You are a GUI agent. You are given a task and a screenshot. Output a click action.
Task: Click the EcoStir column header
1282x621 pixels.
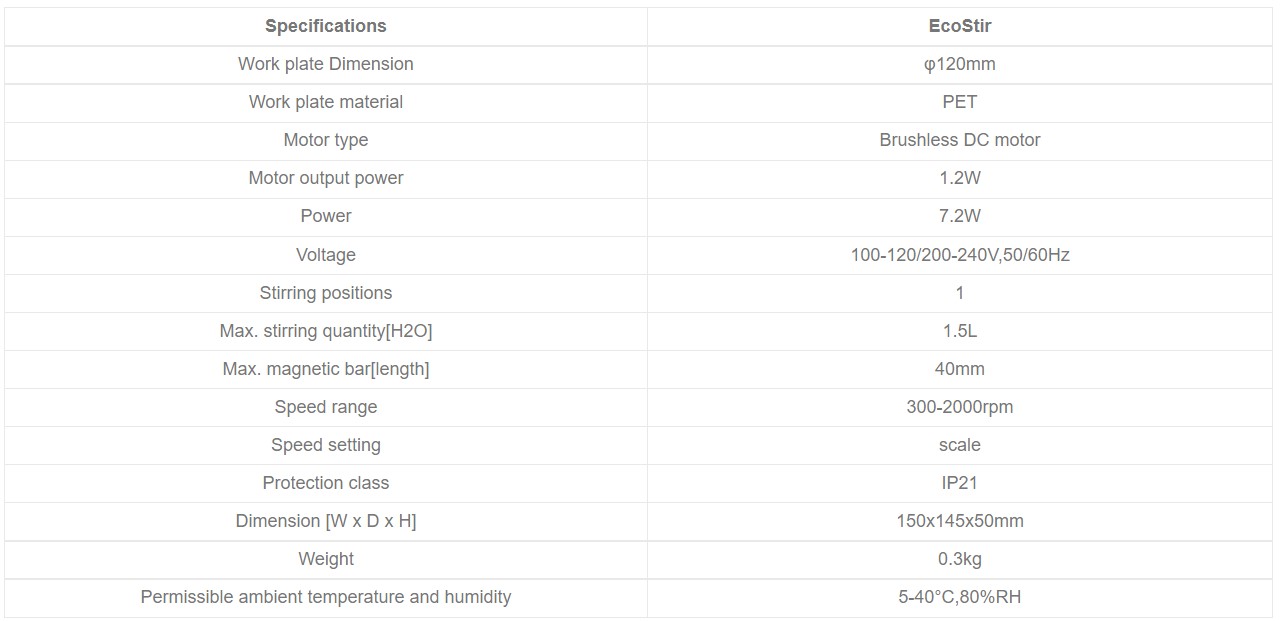coord(960,26)
